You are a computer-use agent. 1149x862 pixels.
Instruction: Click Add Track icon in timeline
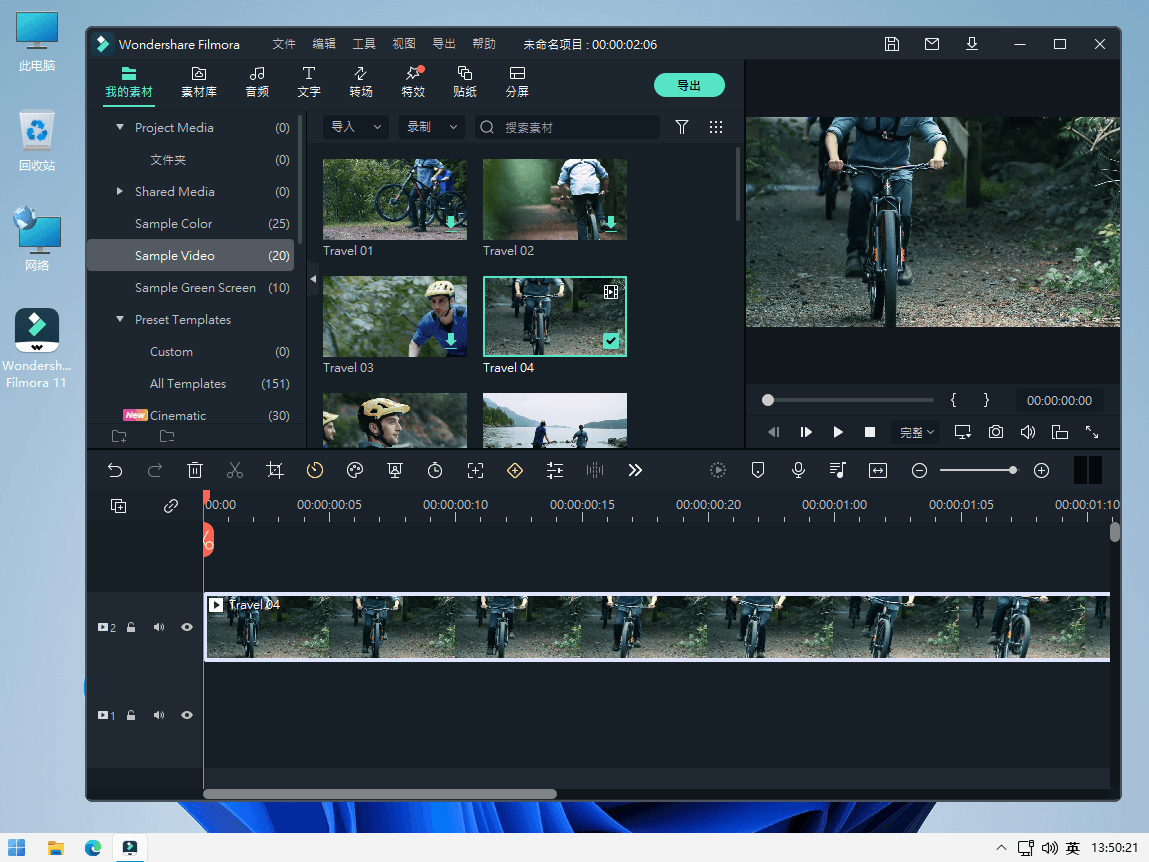pos(118,506)
